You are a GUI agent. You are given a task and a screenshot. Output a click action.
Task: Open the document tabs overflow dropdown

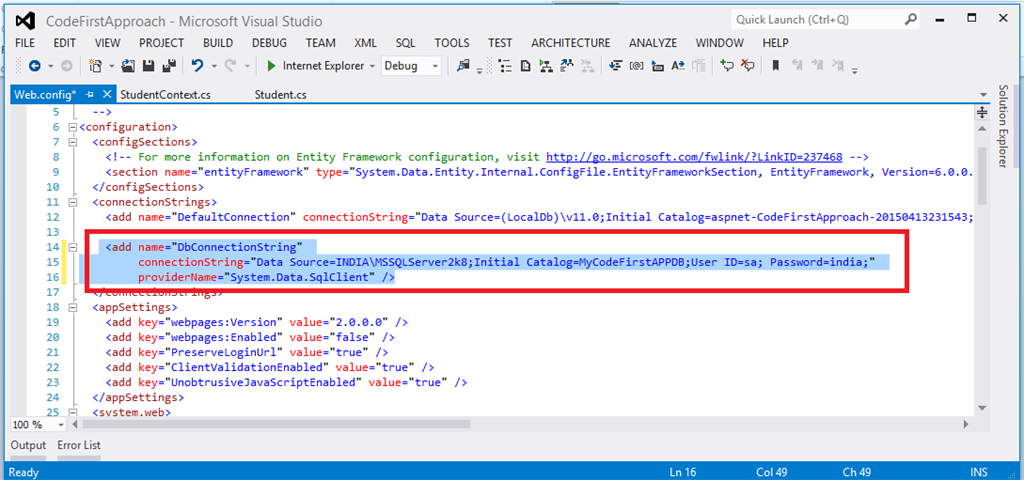983,95
